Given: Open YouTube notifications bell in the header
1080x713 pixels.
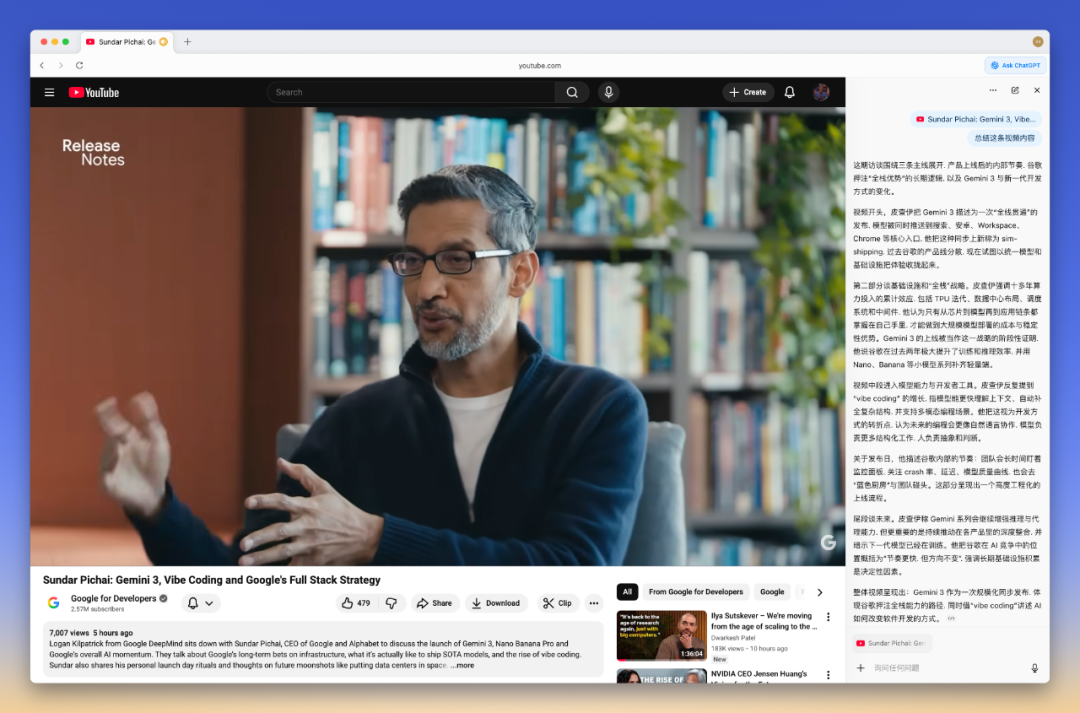Looking at the screenshot, I should point(789,92).
